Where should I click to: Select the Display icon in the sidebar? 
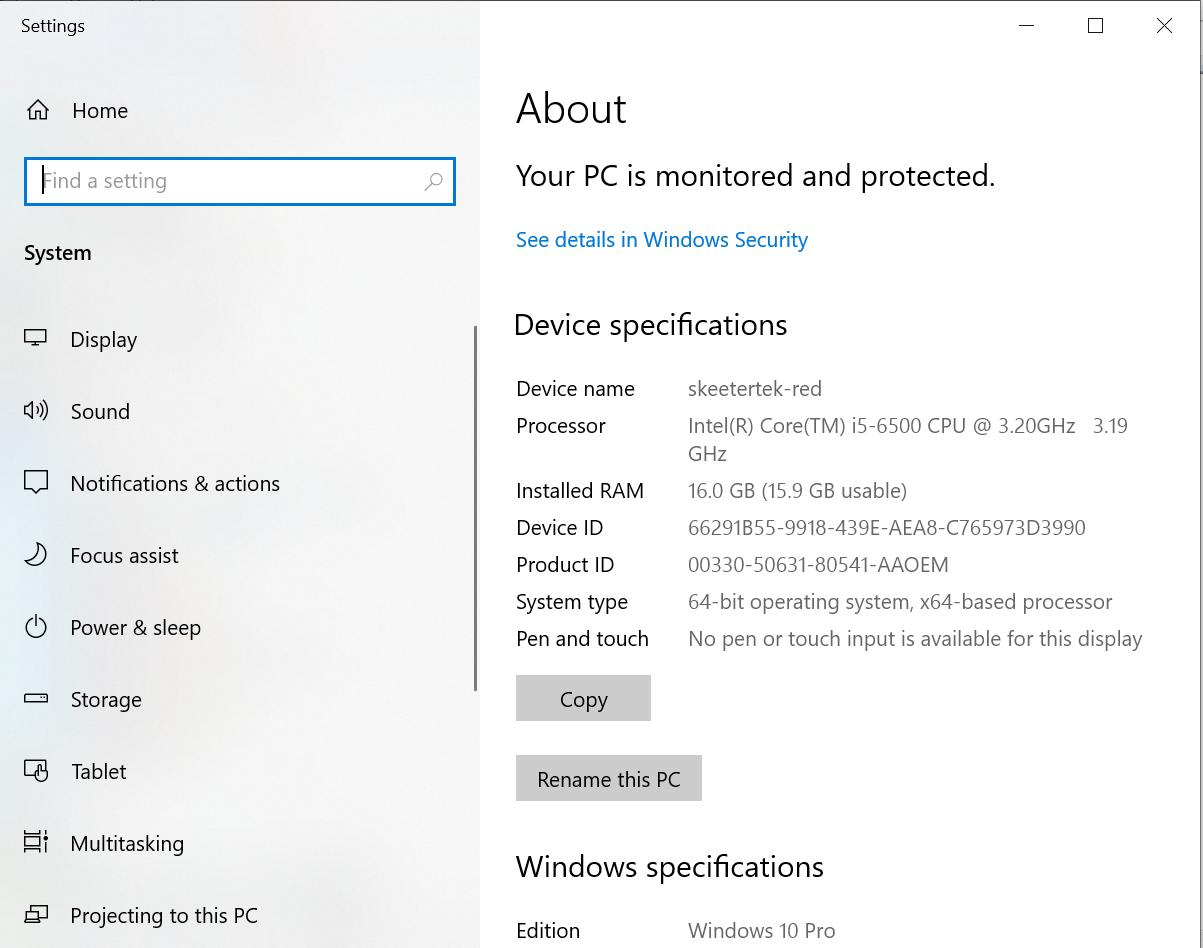click(35, 339)
